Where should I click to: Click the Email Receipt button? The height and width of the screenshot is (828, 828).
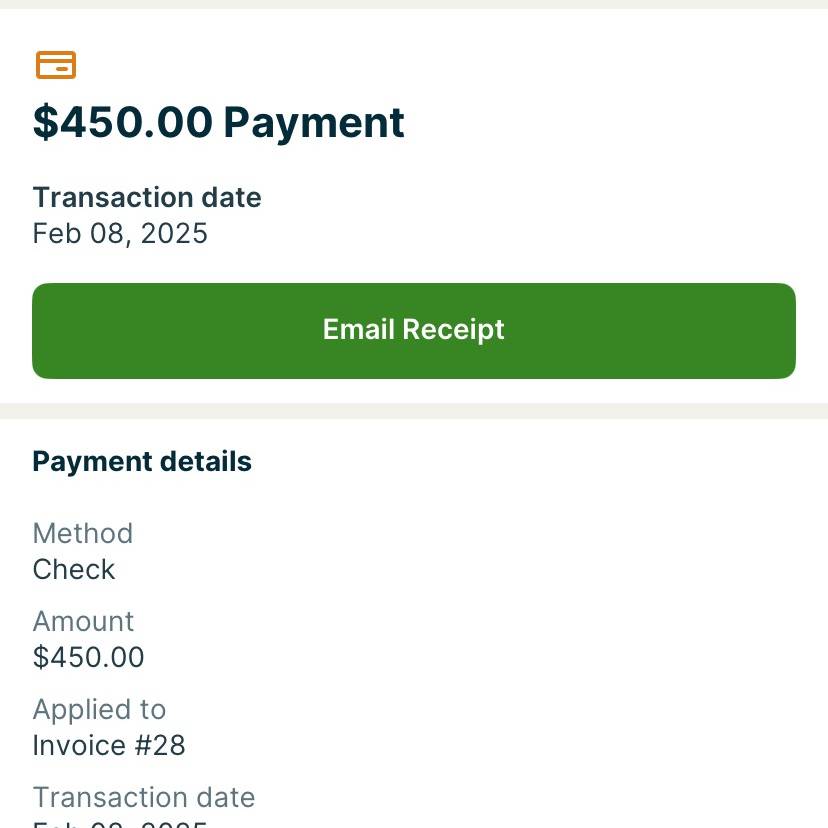coord(414,331)
